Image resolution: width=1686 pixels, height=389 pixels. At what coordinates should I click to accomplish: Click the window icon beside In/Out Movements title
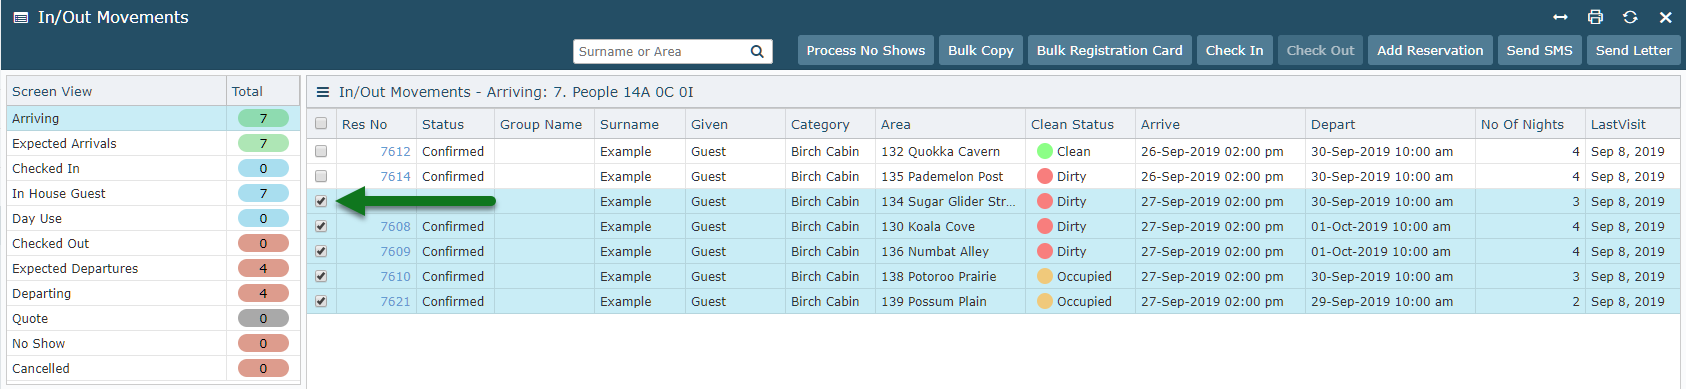click(x=20, y=18)
